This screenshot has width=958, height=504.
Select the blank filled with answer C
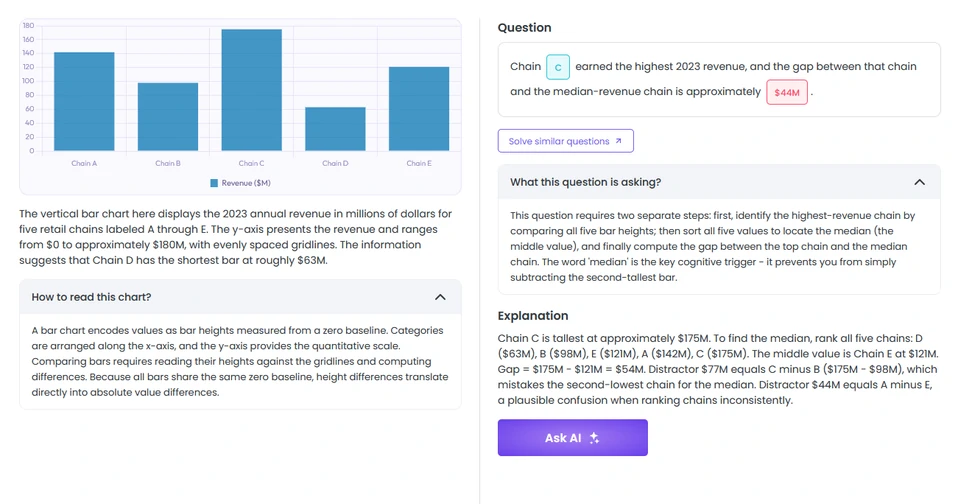click(x=558, y=67)
